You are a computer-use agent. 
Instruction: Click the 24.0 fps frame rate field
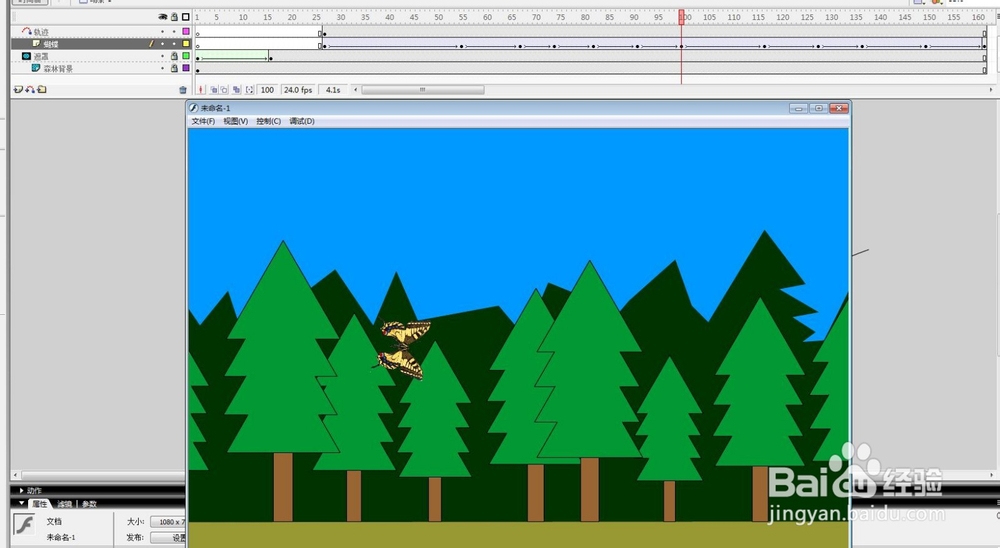(298, 90)
